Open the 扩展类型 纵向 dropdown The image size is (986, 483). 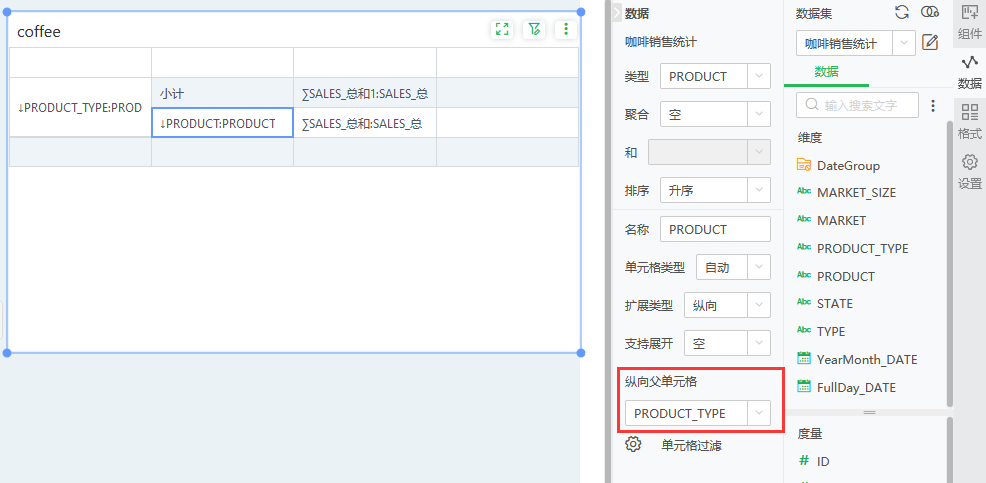tap(758, 305)
